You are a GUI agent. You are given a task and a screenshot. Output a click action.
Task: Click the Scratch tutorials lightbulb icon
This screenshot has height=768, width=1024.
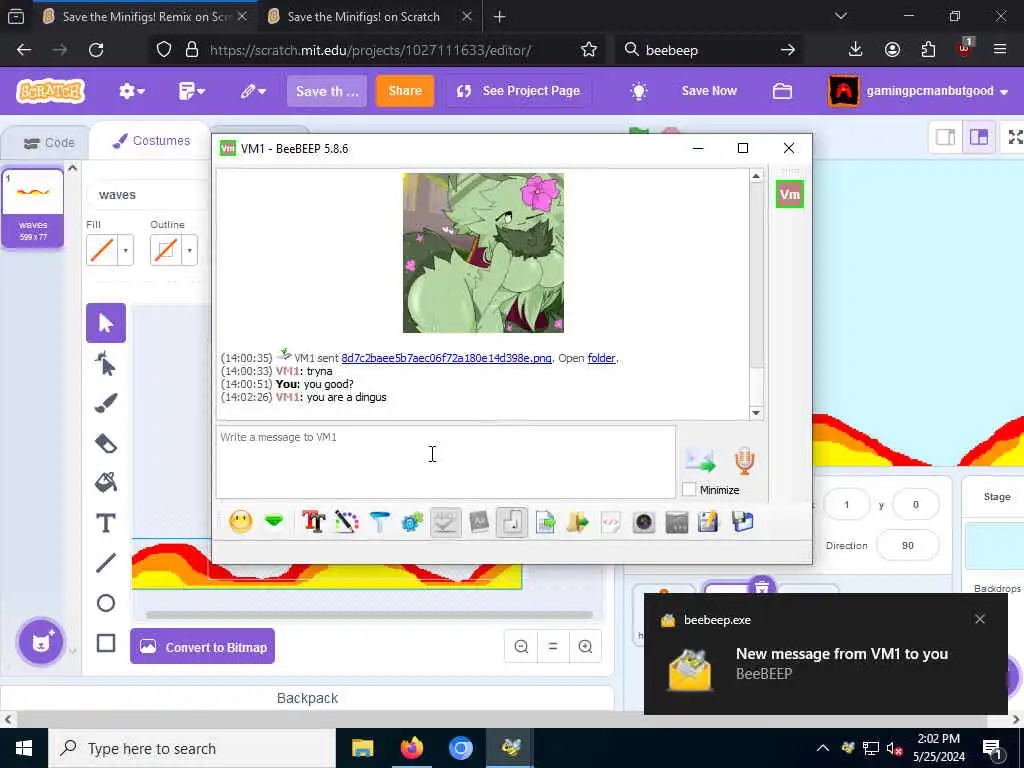(639, 91)
